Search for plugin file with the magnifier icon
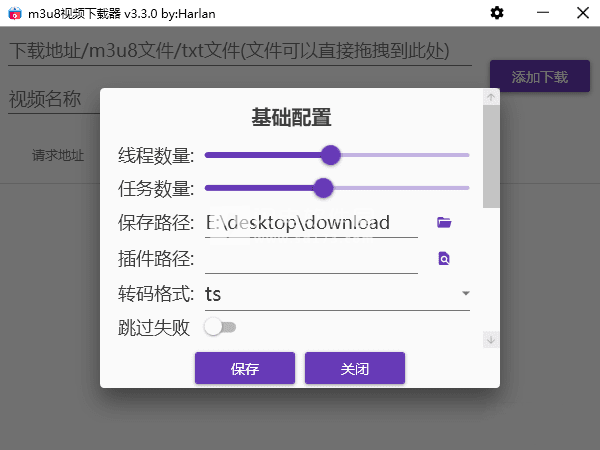The image size is (600, 450). (444, 259)
